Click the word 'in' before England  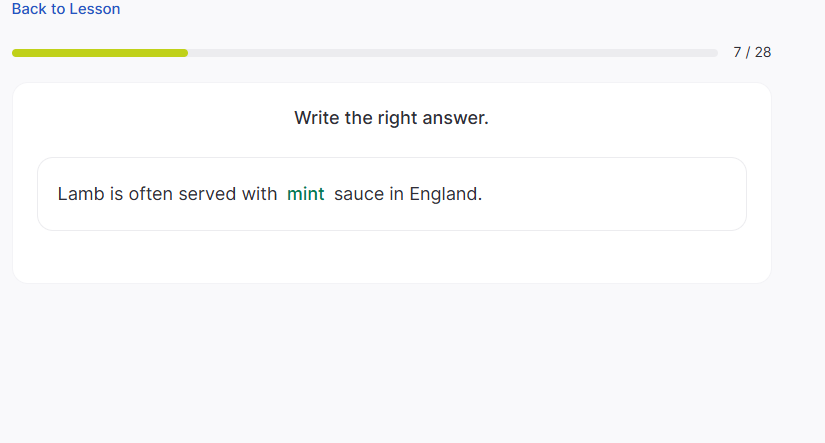pyautogui.click(x=397, y=194)
